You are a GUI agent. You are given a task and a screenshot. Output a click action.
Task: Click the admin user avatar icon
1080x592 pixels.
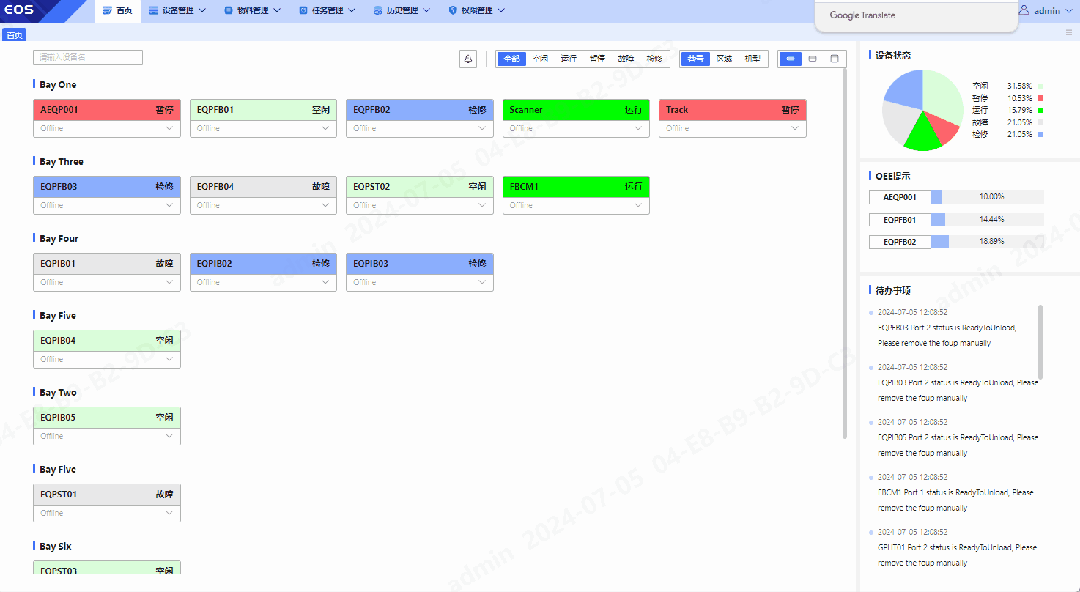(x=1024, y=10)
